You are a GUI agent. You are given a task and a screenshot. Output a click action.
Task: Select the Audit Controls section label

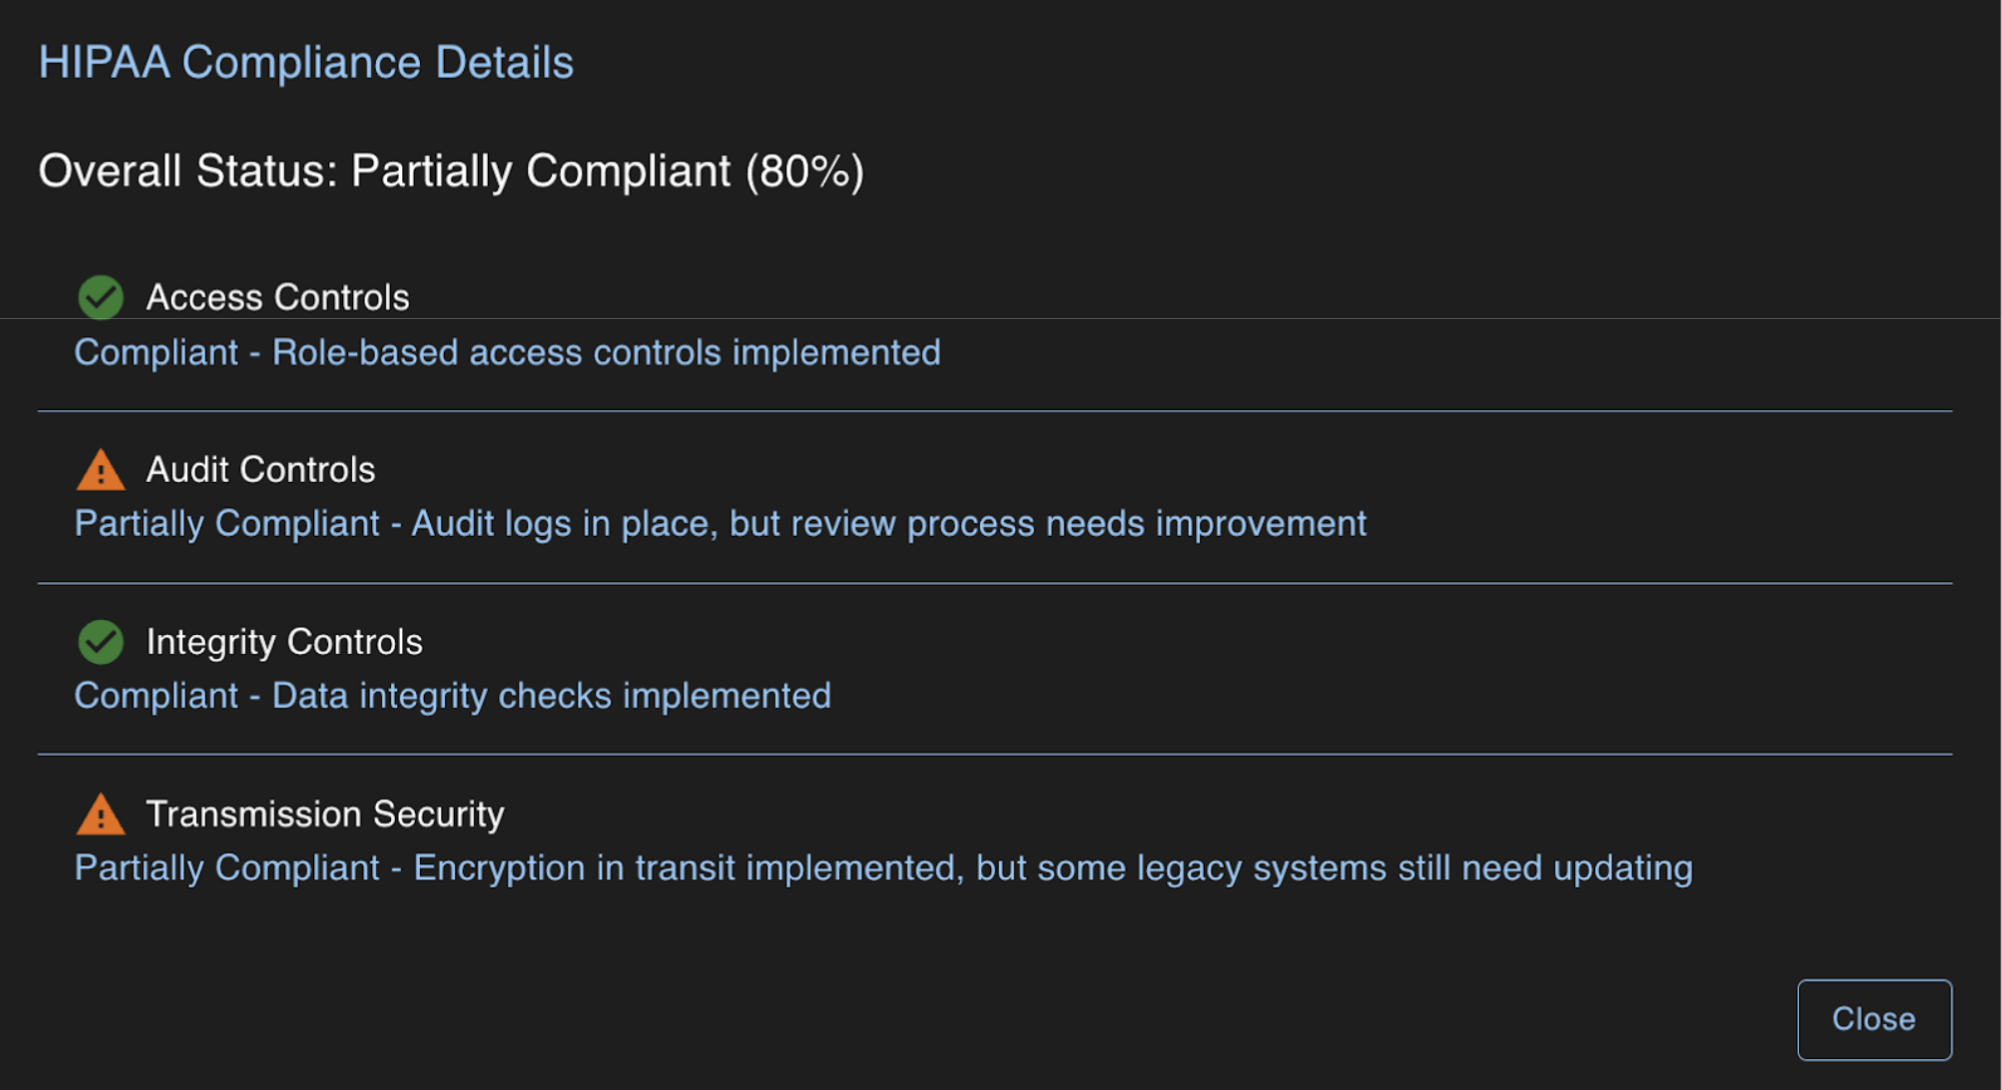pos(261,469)
